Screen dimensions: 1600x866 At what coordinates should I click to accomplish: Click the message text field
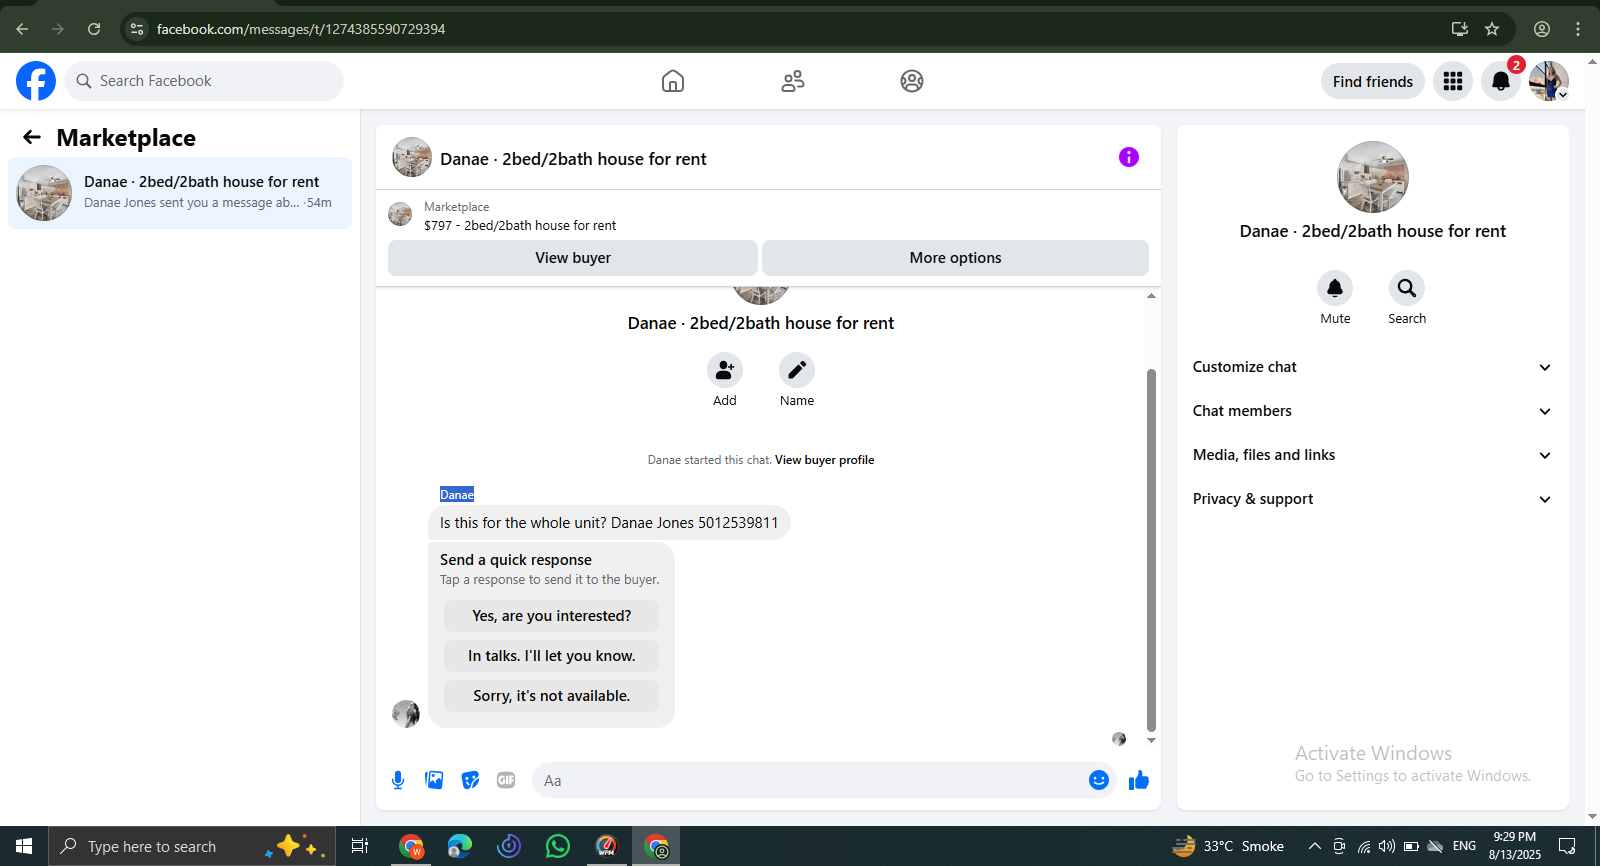(810, 780)
